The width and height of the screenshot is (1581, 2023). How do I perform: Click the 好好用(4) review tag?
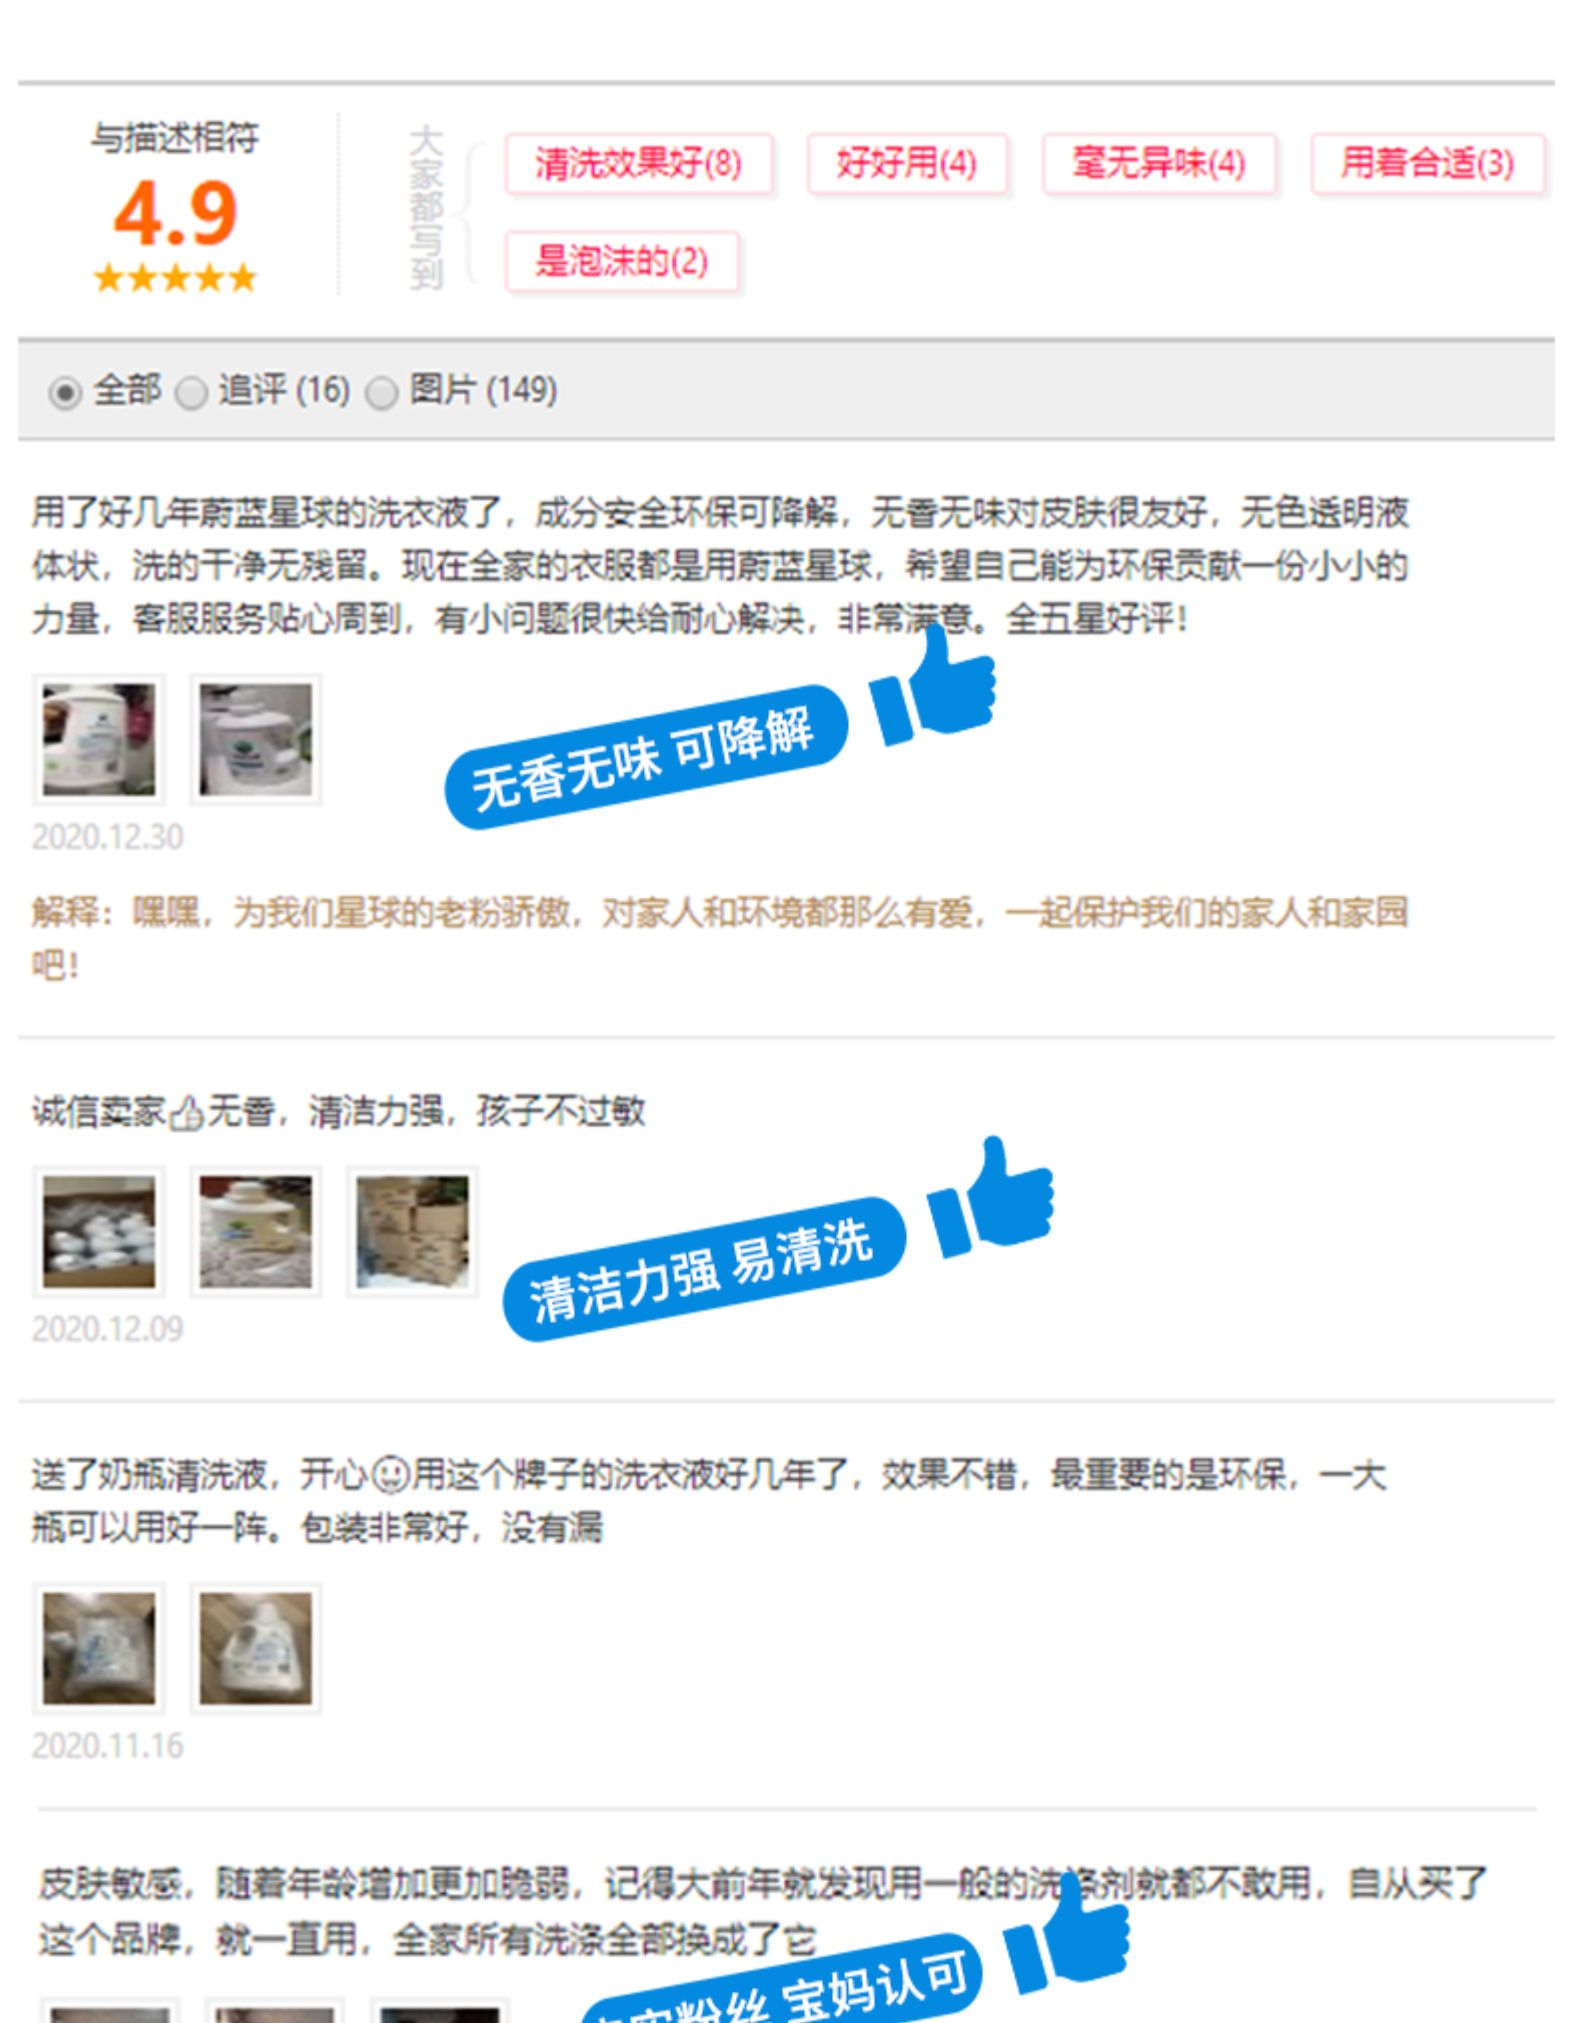(x=907, y=163)
